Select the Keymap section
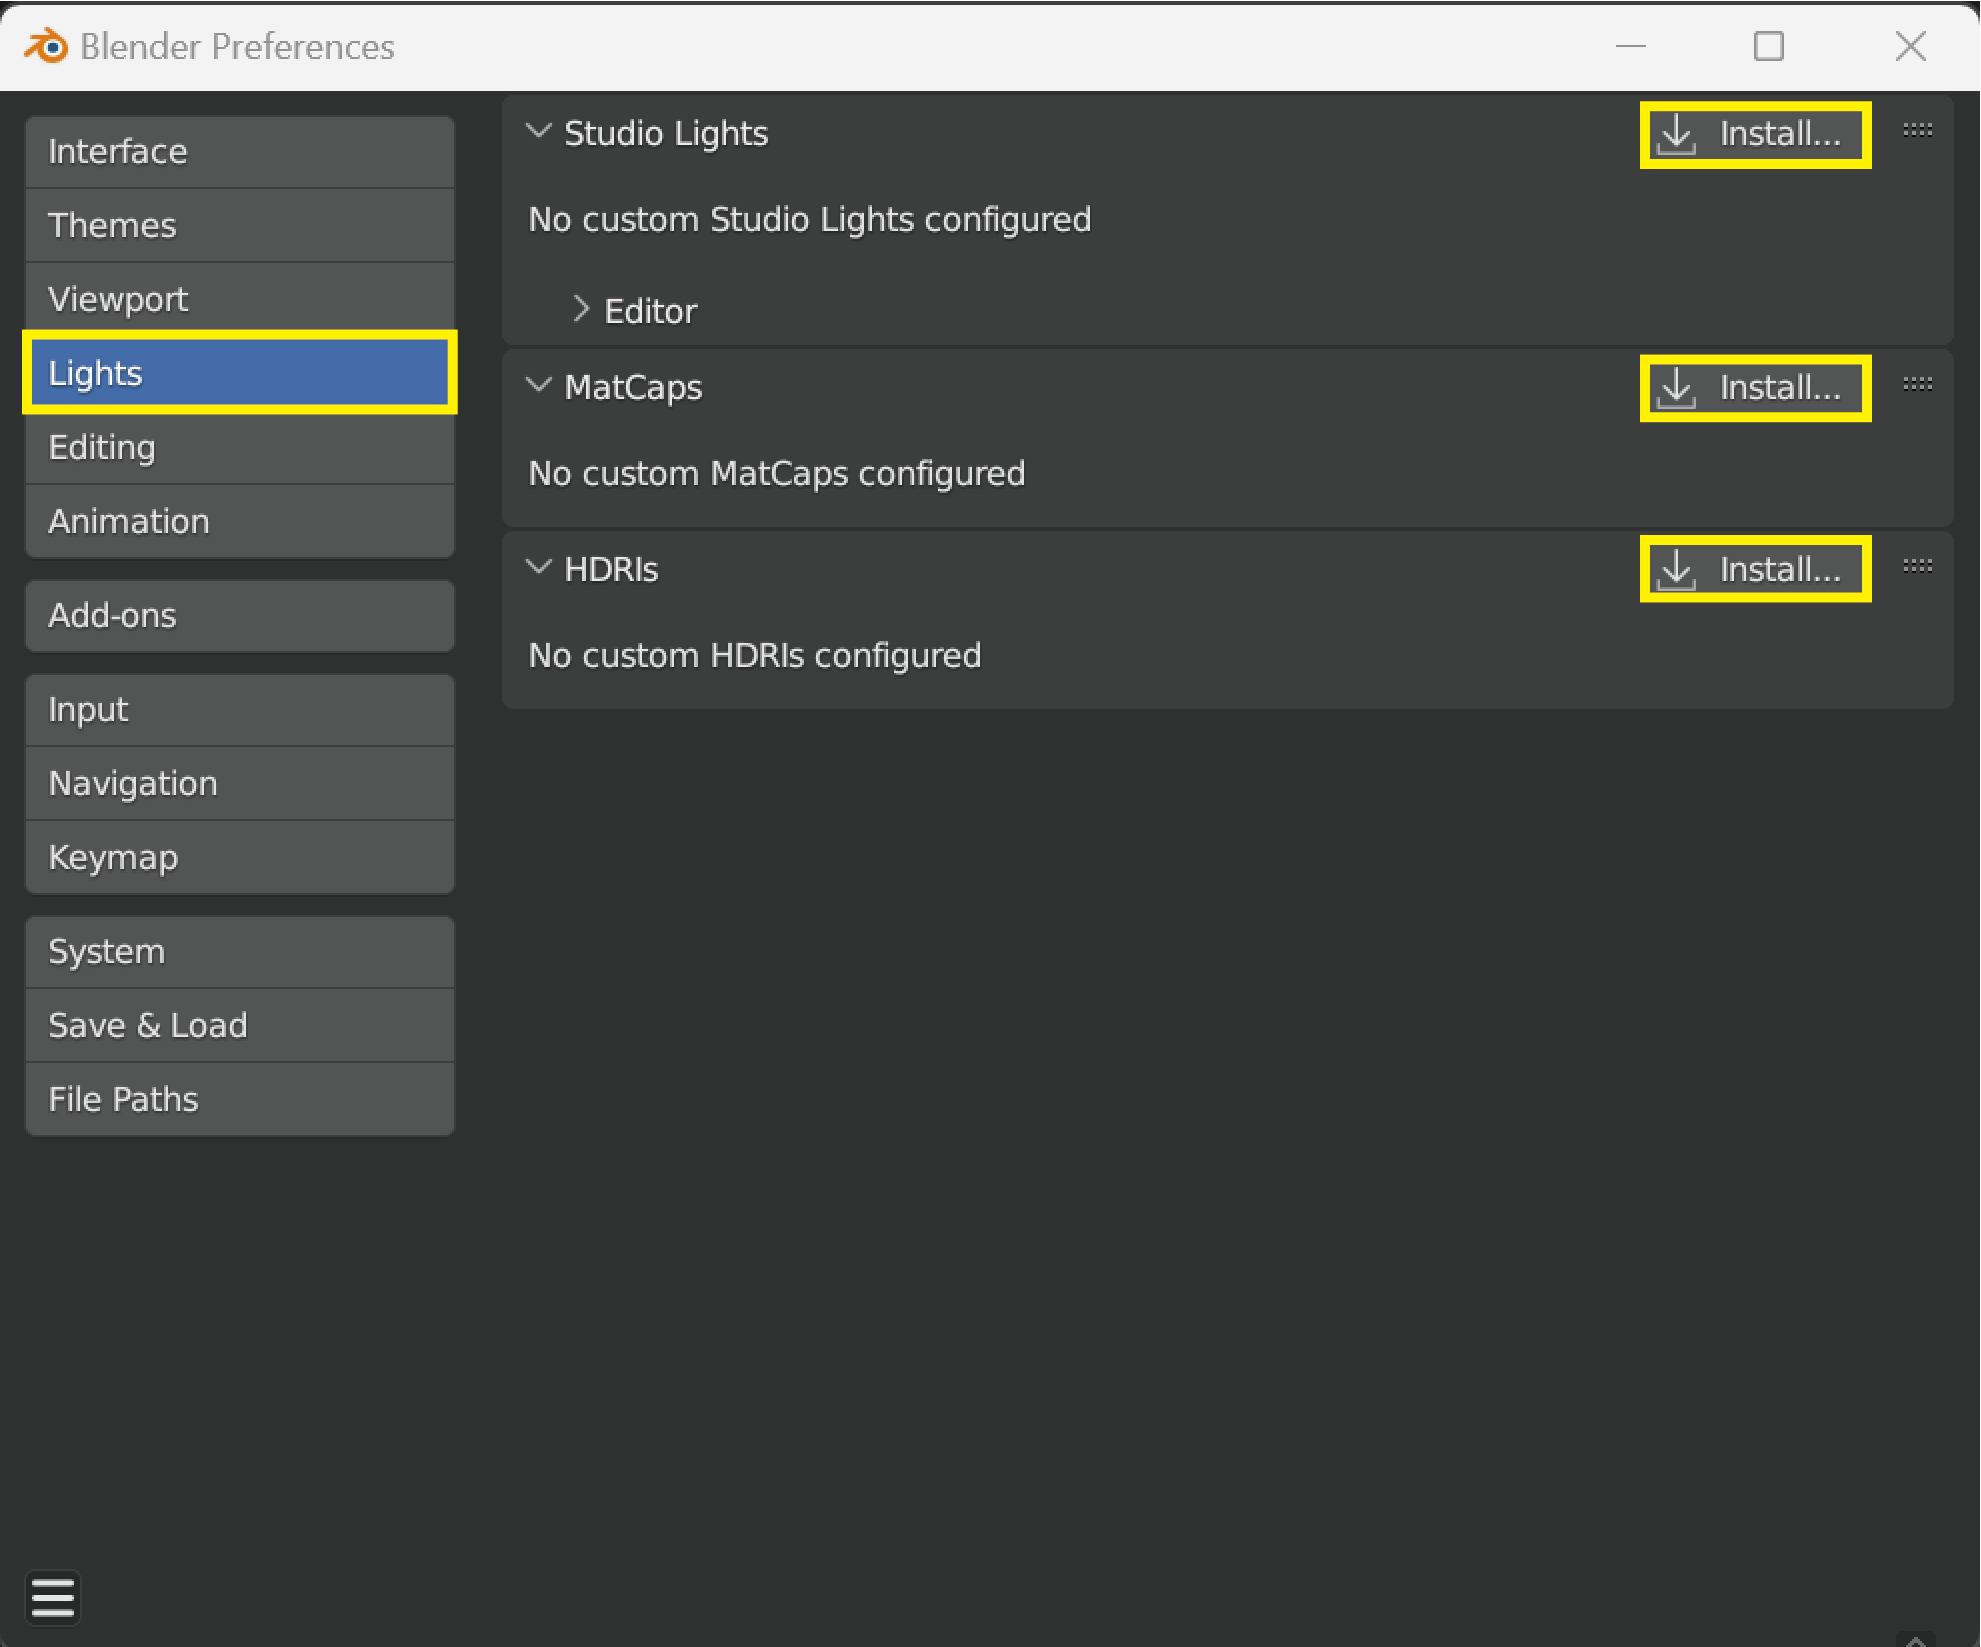The width and height of the screenshot is (1981, 1647). [239, 857]
